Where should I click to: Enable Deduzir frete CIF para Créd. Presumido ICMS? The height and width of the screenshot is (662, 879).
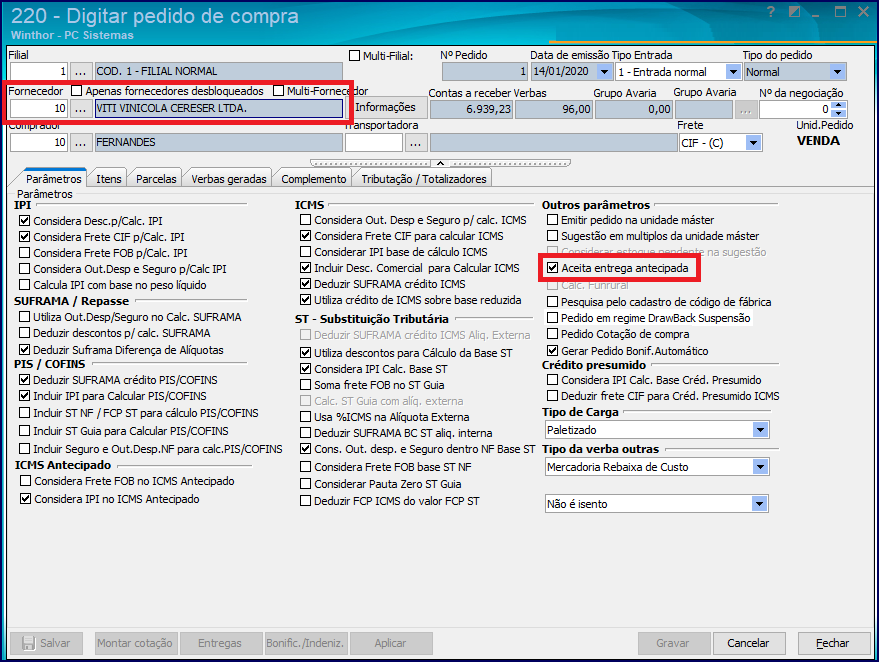(553, 396)
